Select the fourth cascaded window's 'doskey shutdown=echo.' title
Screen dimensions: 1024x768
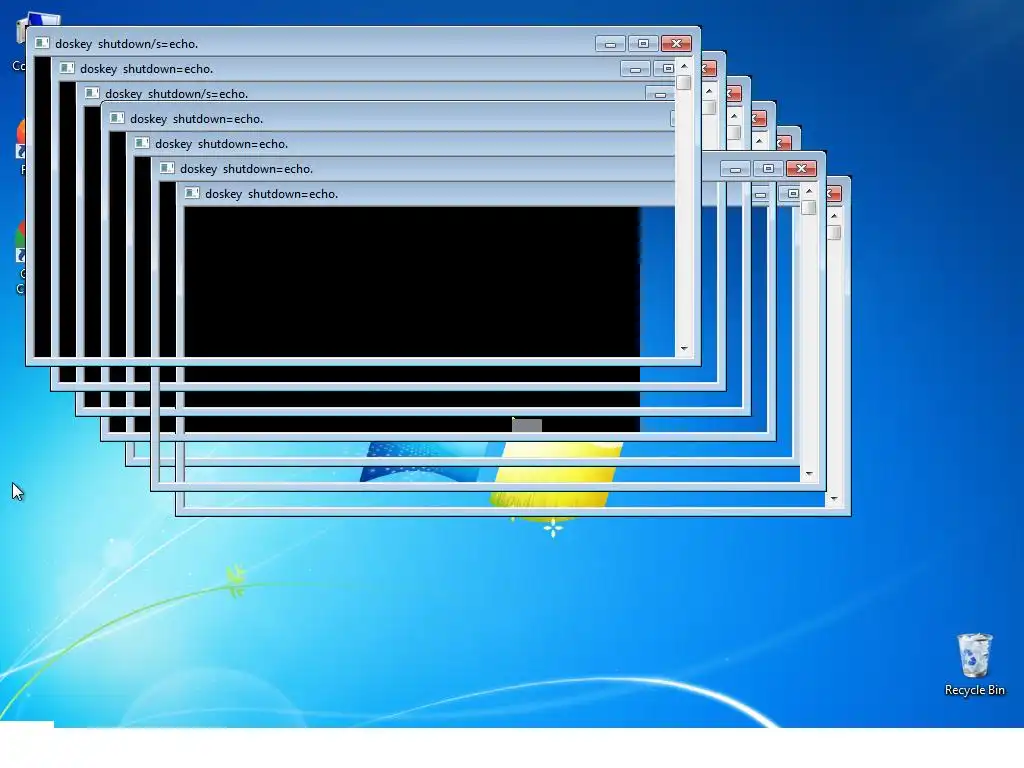[x=197, y=119]
